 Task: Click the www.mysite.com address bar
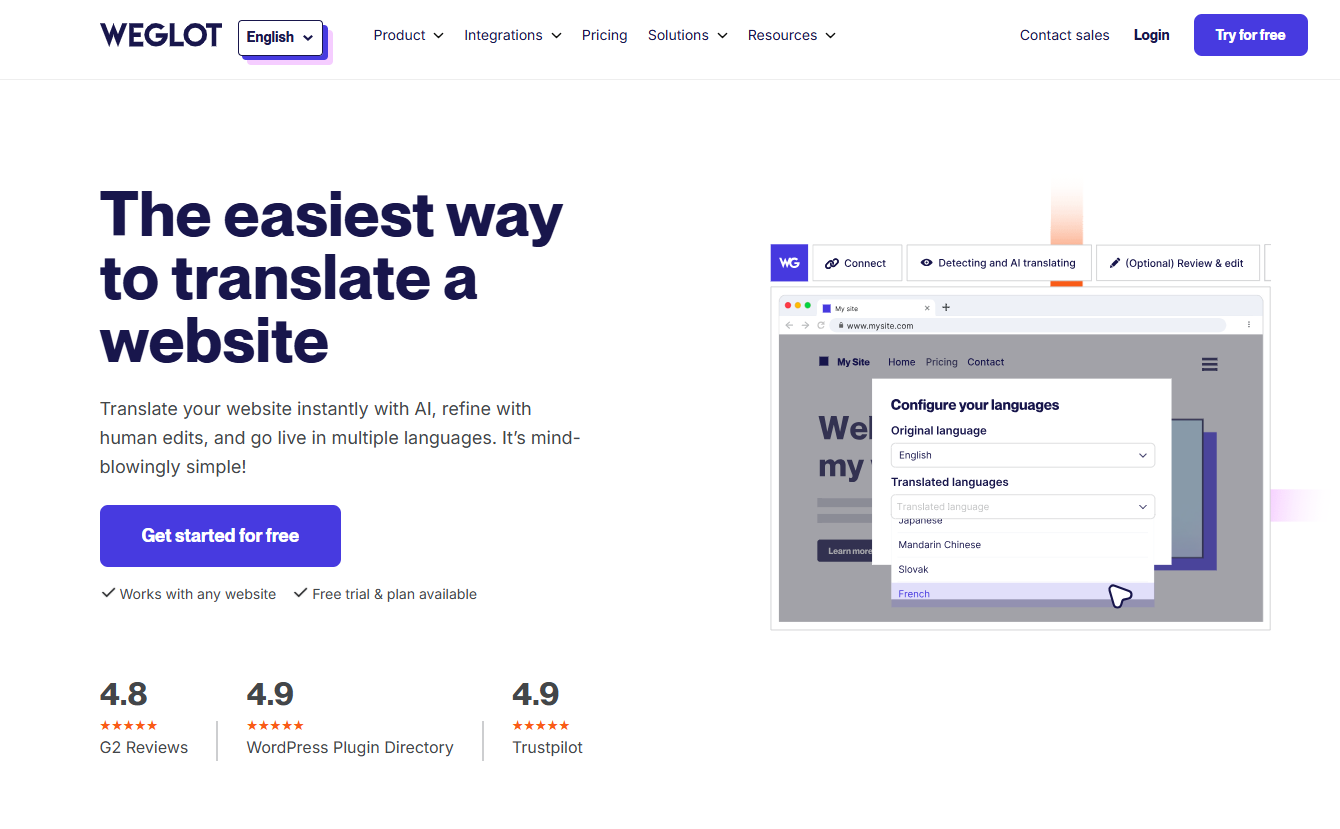click(1027, 325)
